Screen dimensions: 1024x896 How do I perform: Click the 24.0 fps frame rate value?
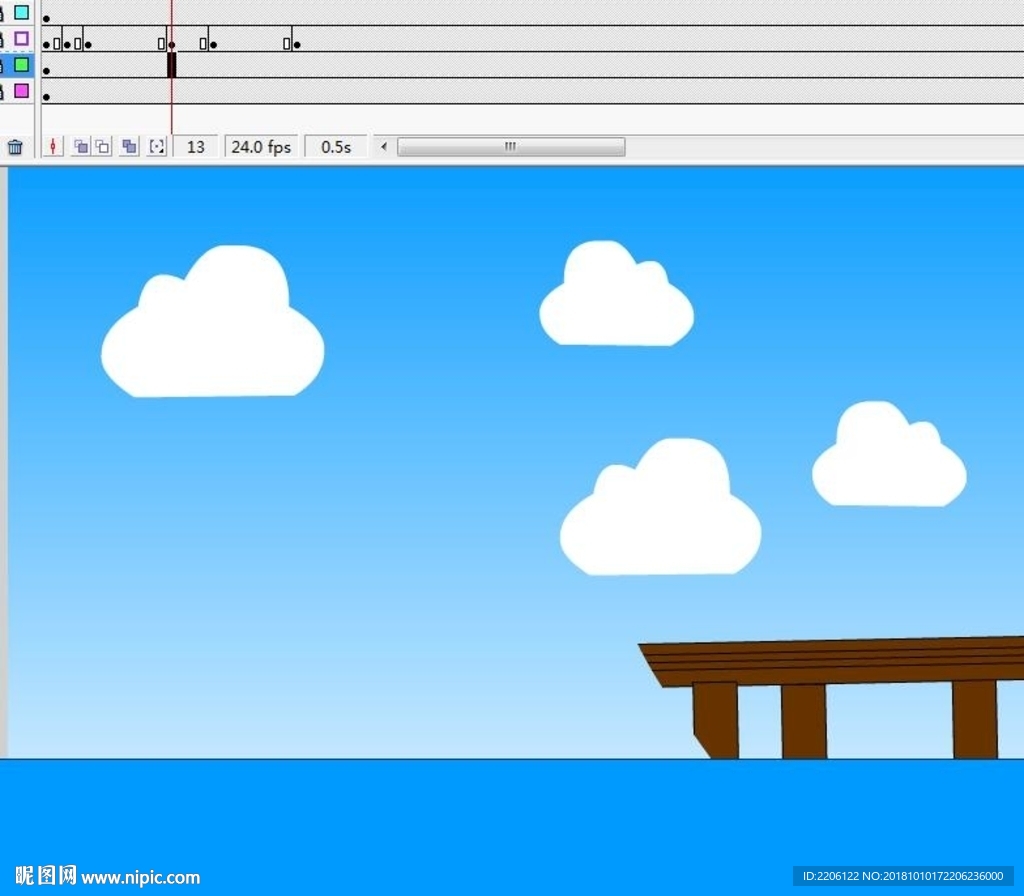(x=261, y=147)
